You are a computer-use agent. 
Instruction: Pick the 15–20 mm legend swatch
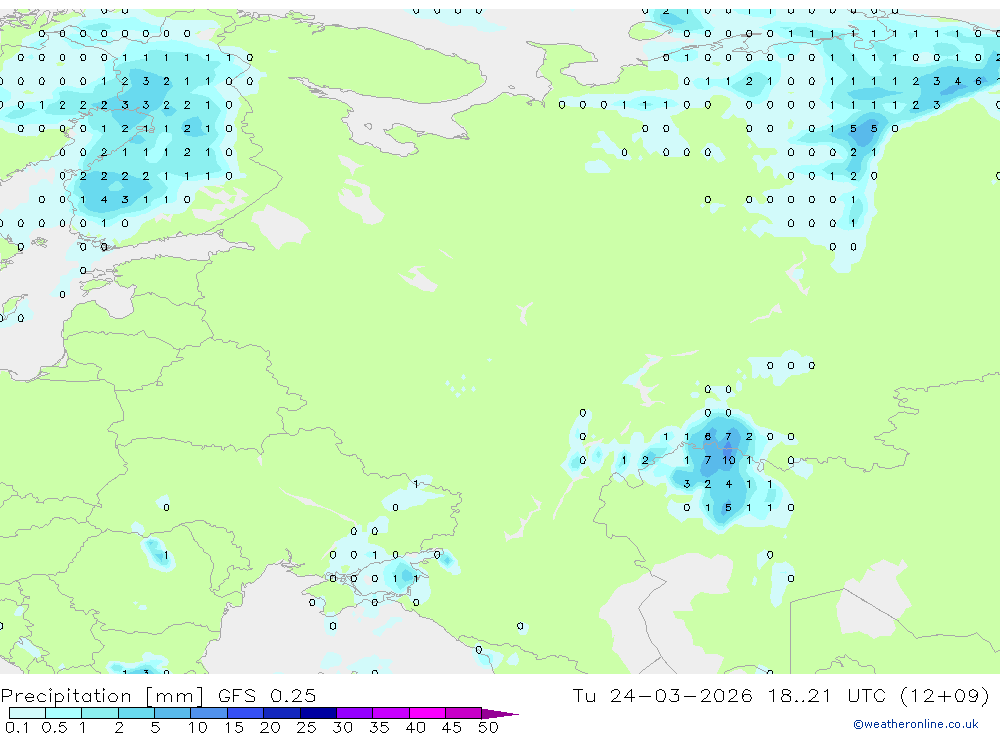pyautogui.click(x=245, y=713)
